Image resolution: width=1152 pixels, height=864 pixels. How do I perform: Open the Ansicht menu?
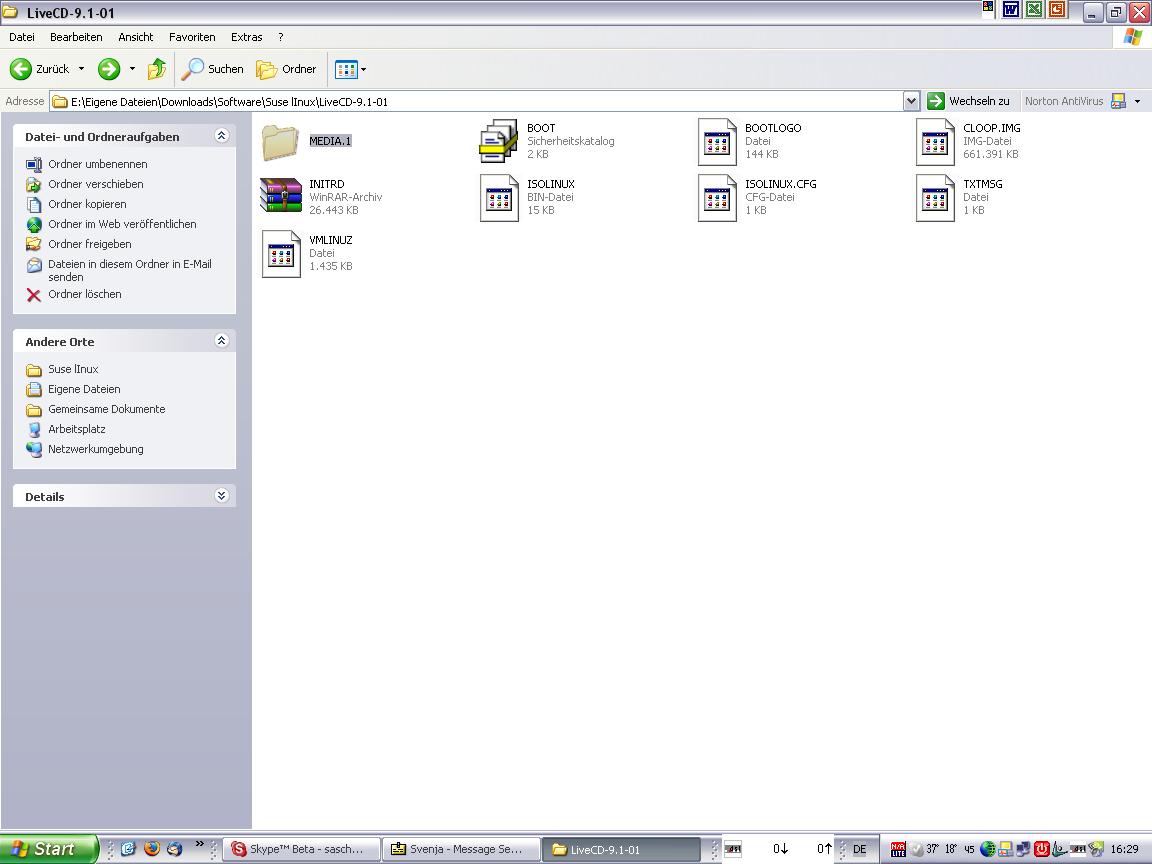tap(136, 37)
